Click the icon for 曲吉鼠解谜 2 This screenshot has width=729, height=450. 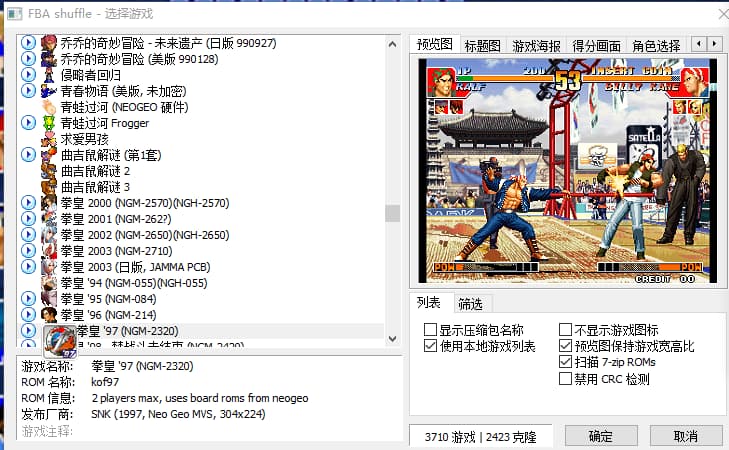pyautogui.click(x=48, y=171)
